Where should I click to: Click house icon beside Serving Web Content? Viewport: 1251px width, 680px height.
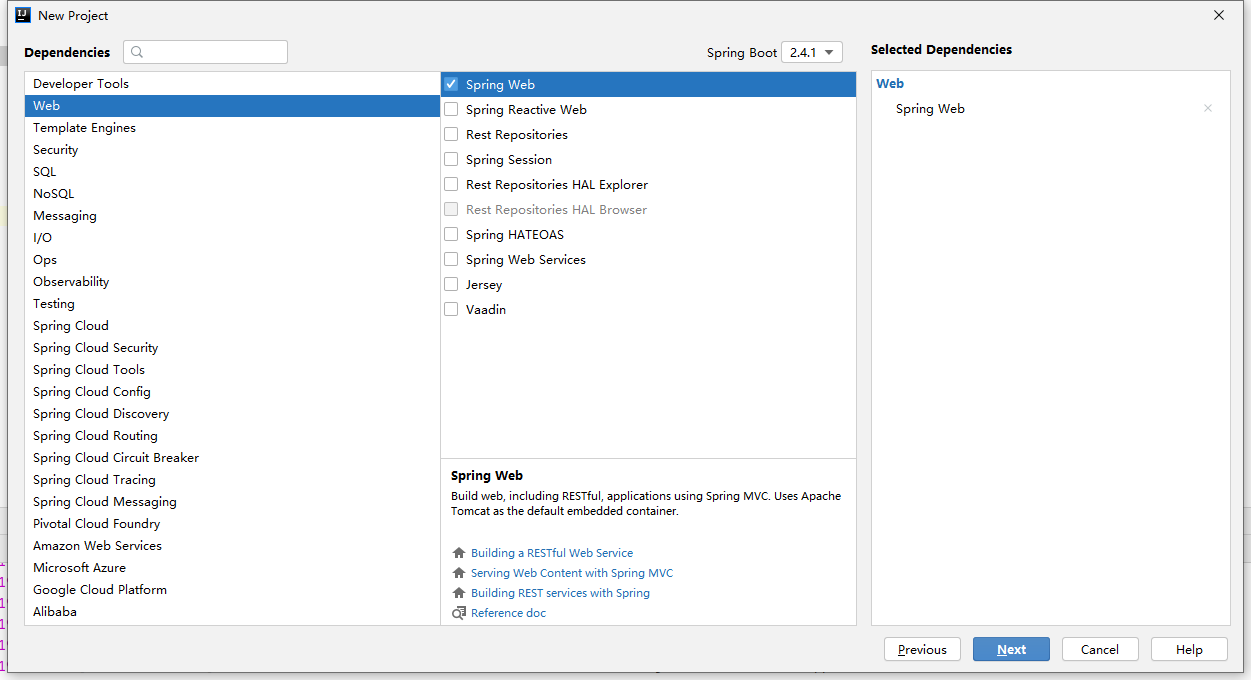[x=459, y=573]
